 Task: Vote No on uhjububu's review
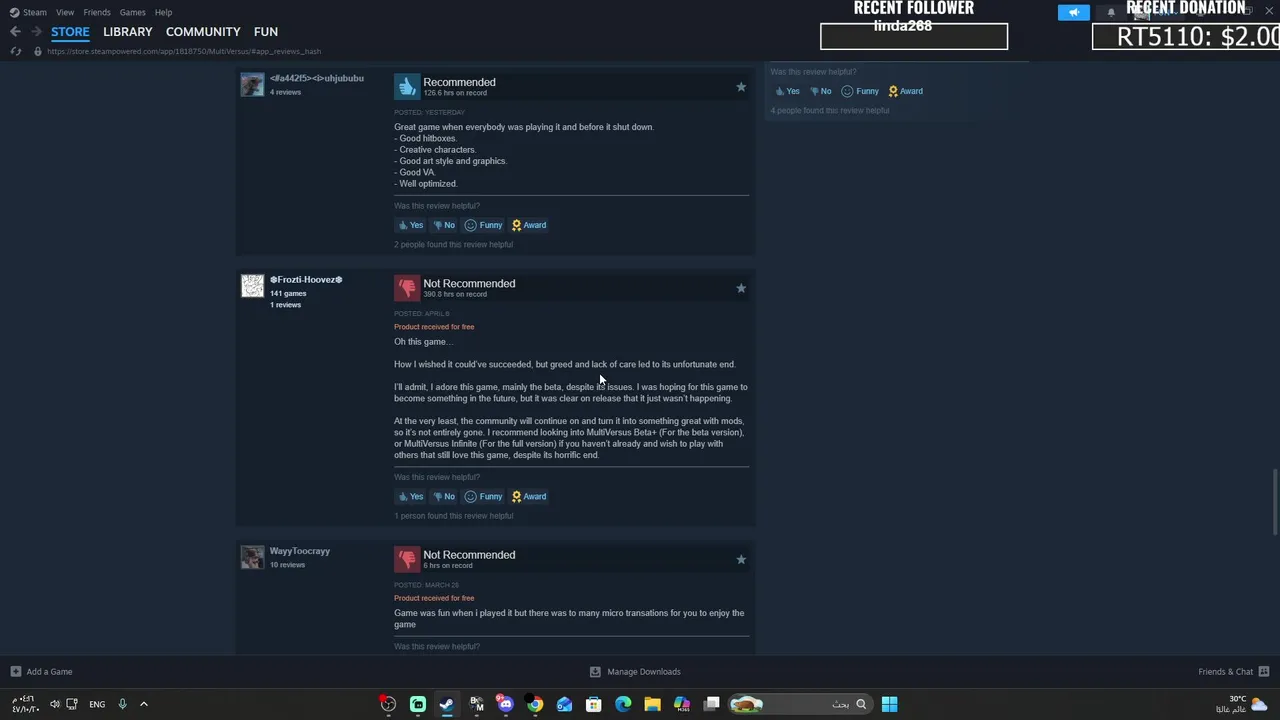tap(444, 225)
